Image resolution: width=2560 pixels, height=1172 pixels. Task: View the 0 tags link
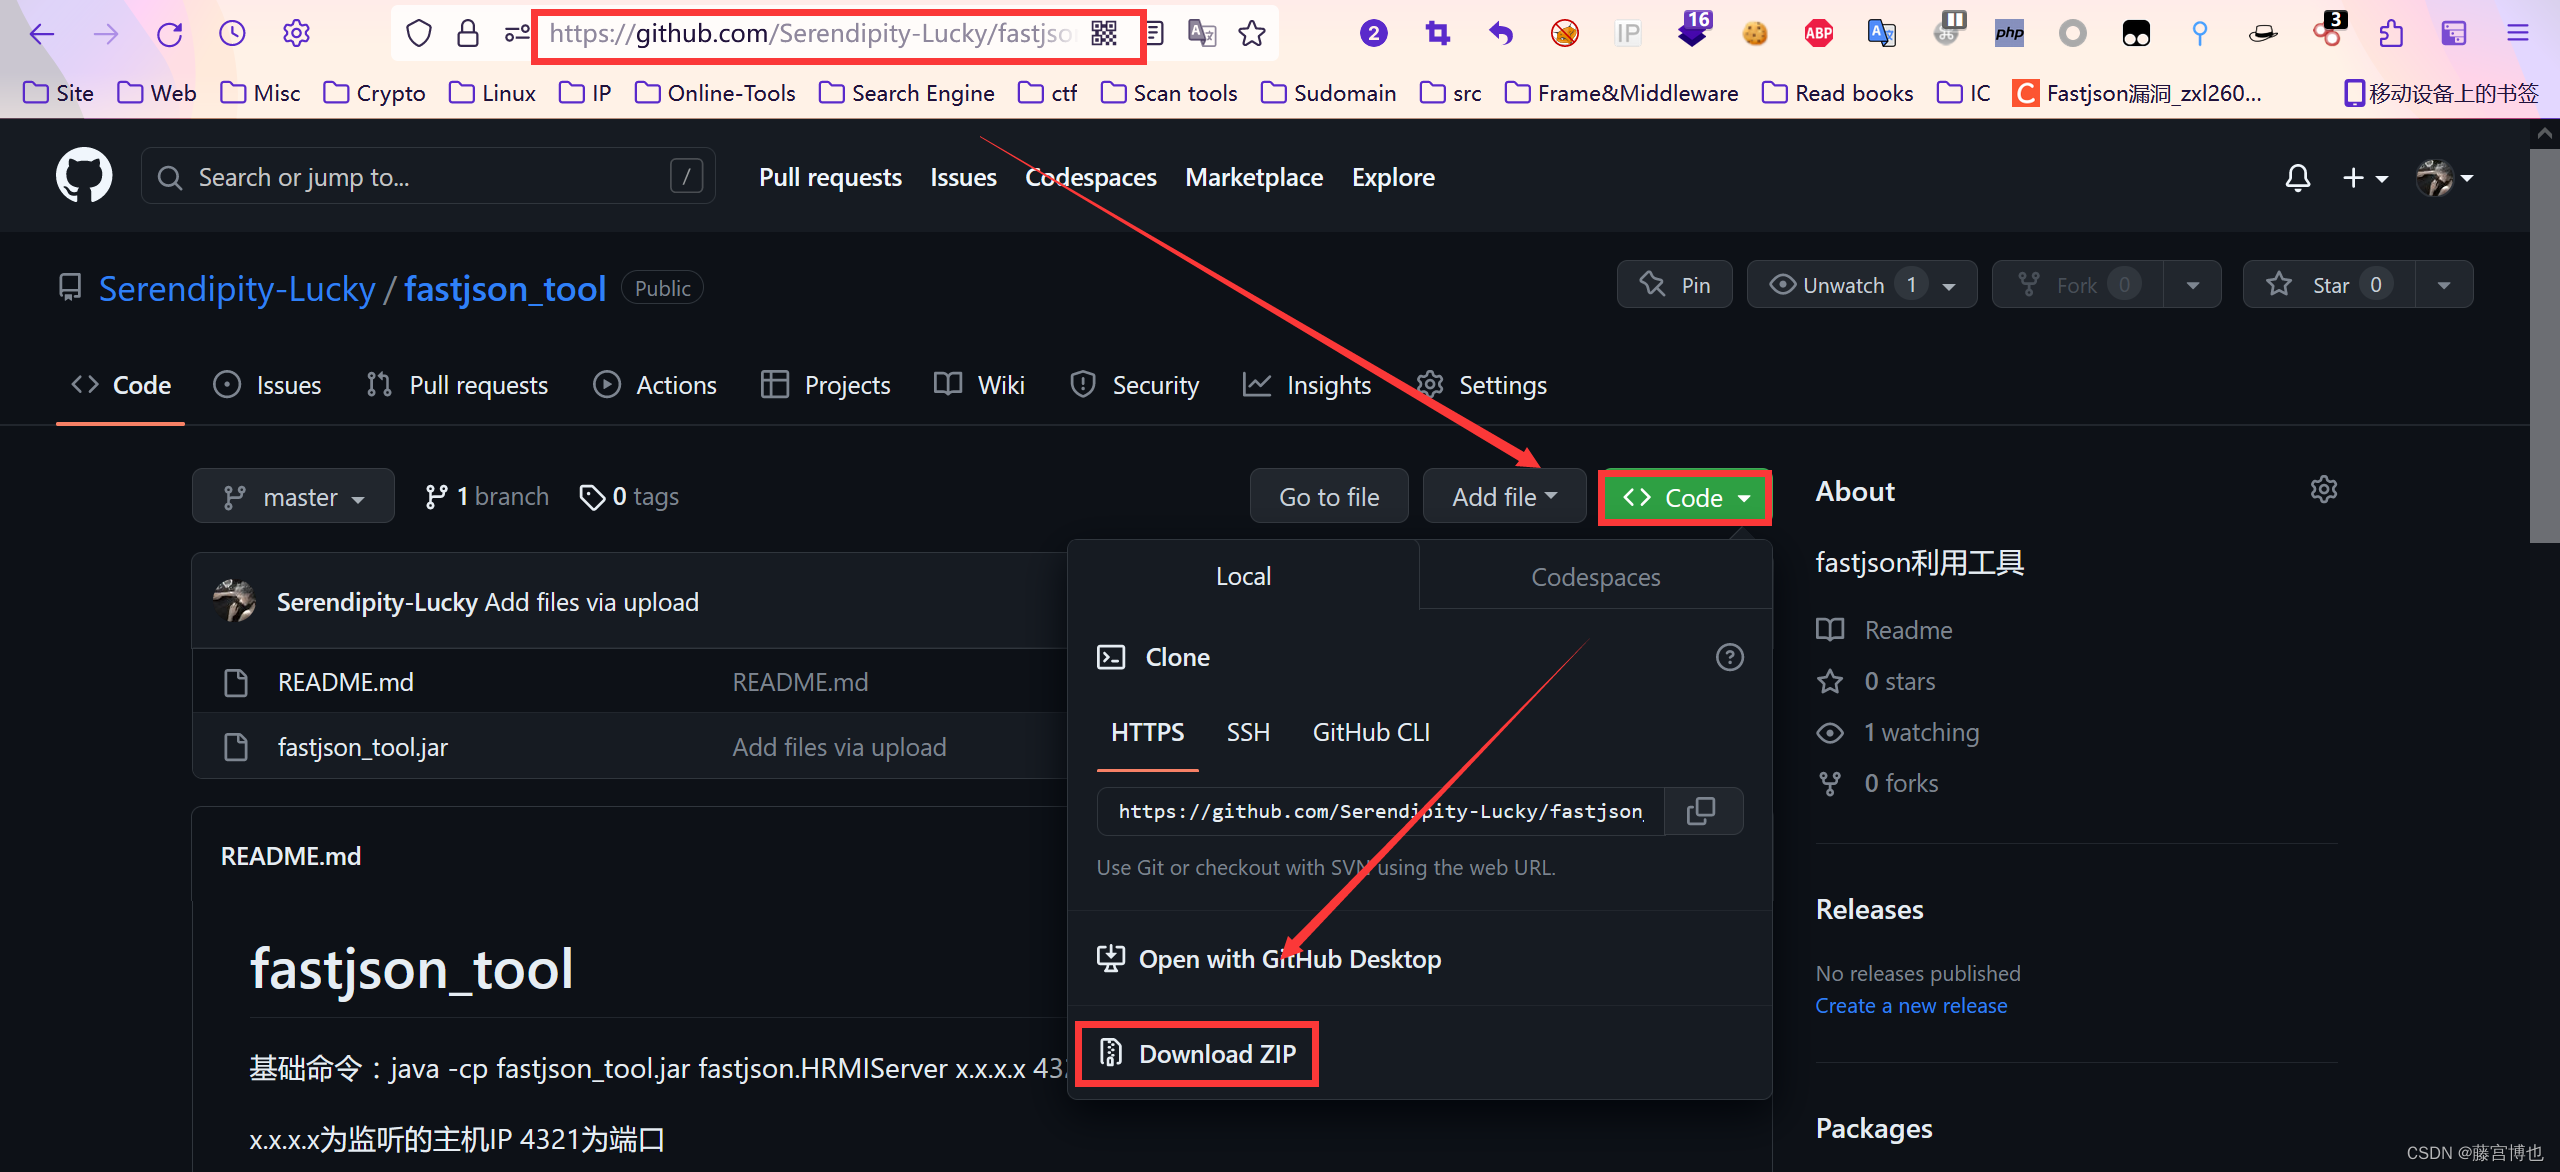[x=629, y=496]
